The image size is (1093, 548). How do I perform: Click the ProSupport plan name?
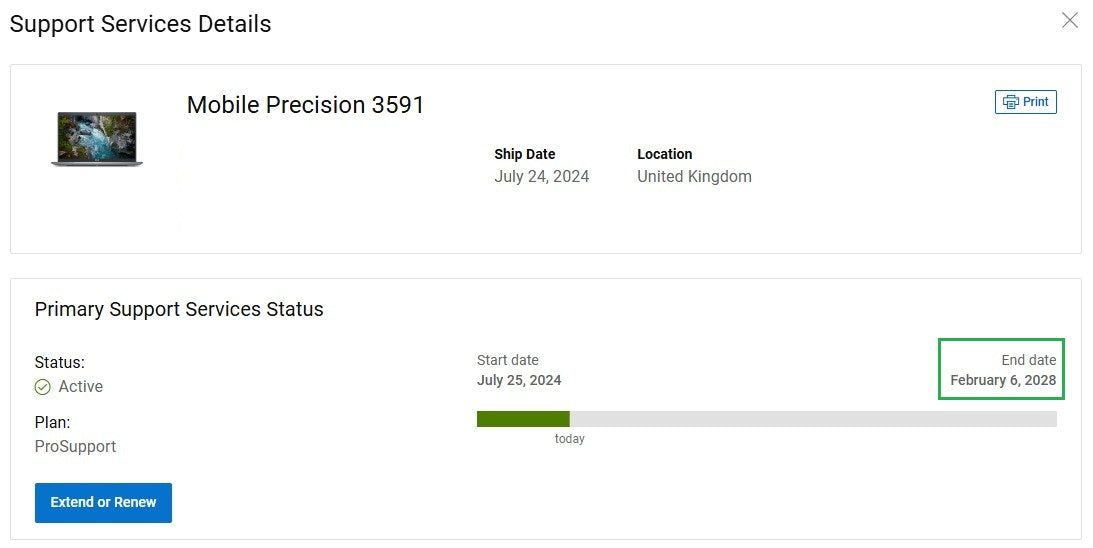coord(75,446)
